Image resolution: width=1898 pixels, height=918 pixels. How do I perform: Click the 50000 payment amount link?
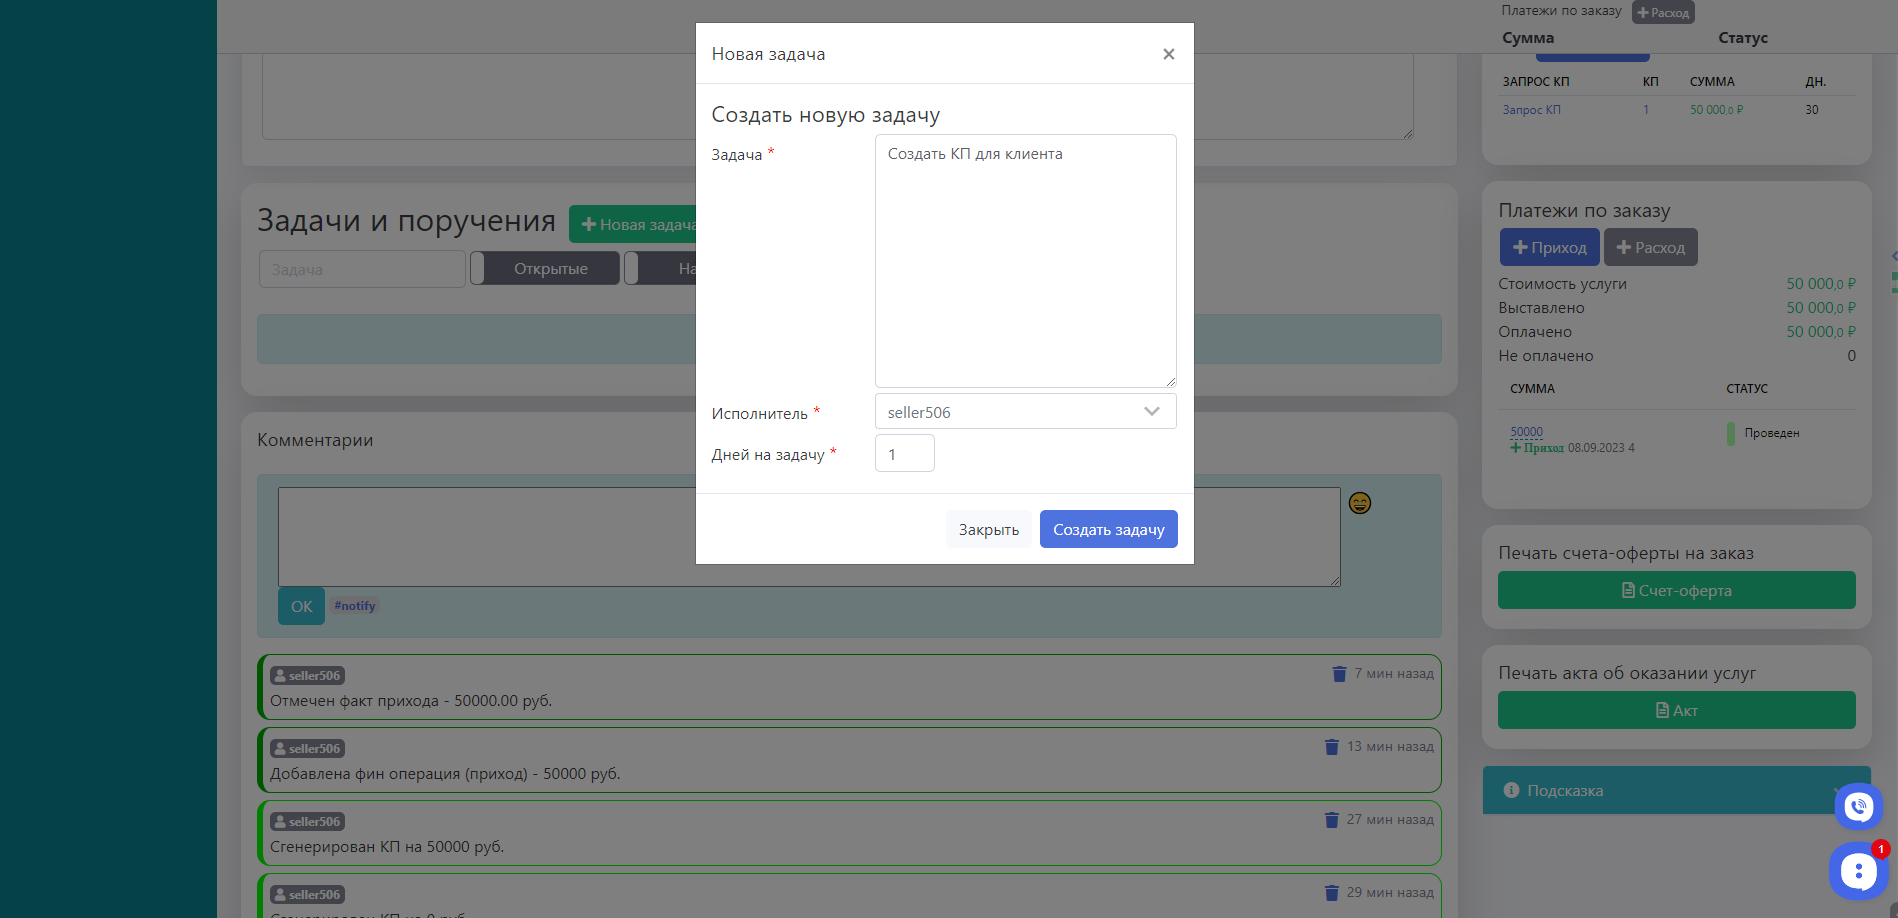(x=1526, y=432)
